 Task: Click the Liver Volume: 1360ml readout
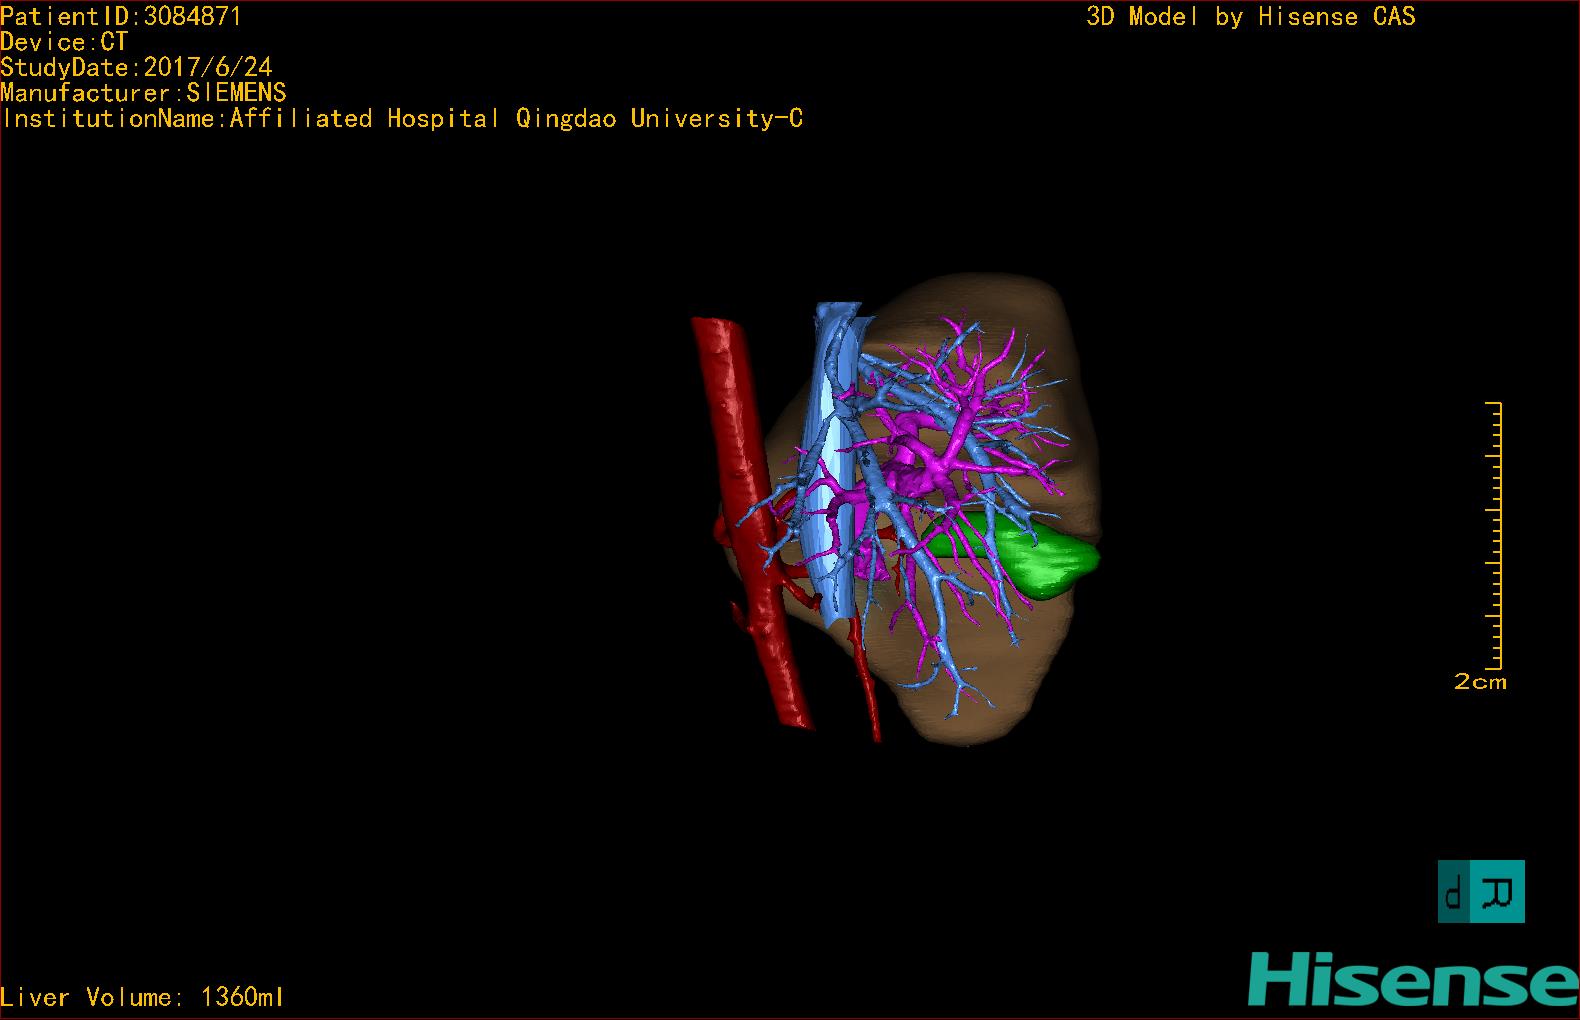142,997
